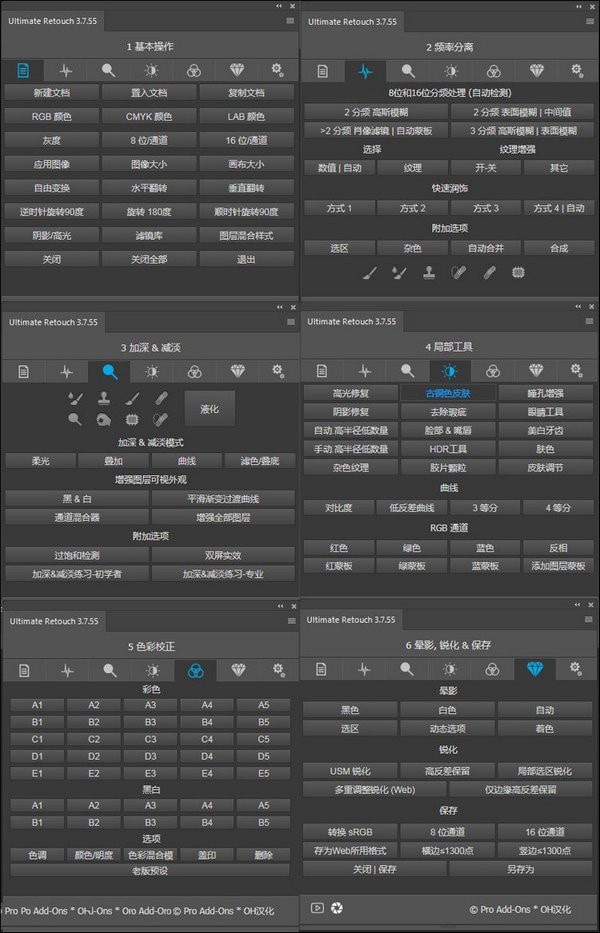Click 动态选项 under vignette
The height and width of the screenshot is (933, 600).
(448, 728)
